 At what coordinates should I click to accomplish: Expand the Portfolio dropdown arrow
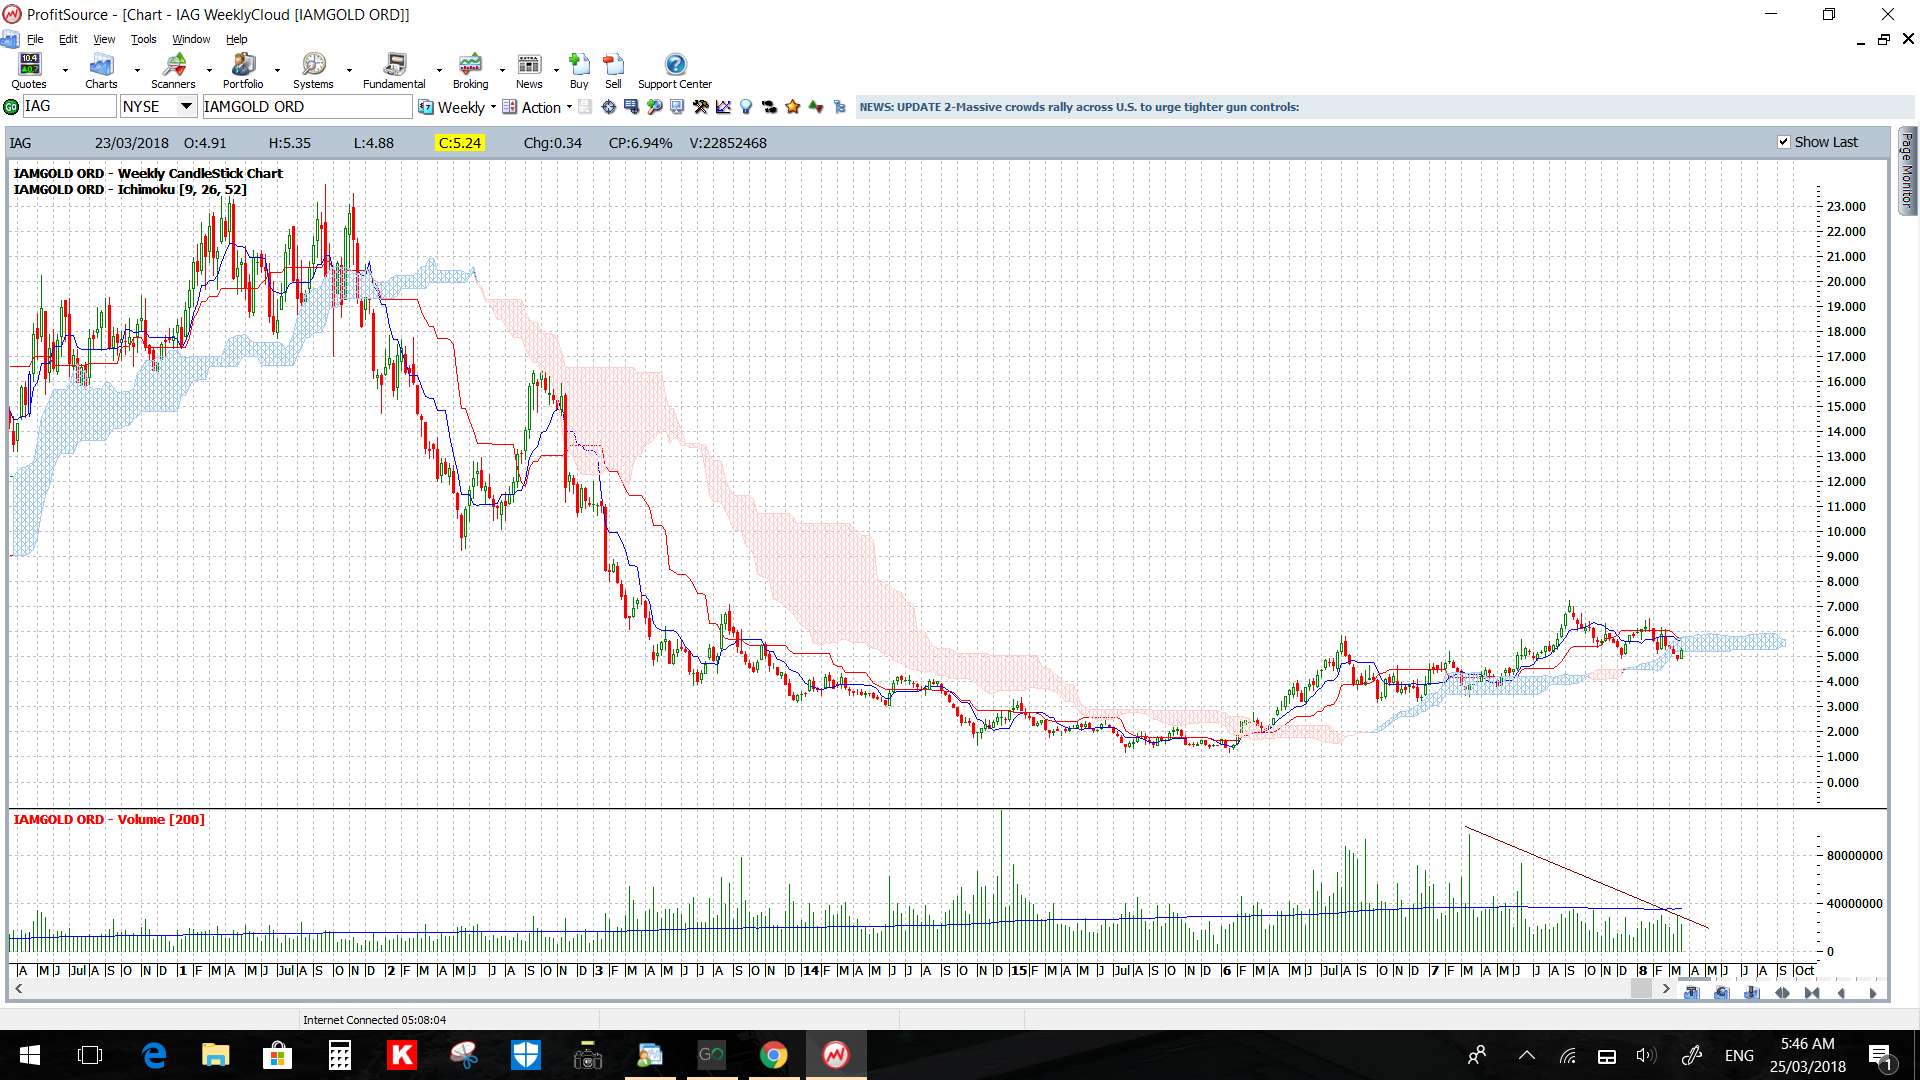click(277, 71)
